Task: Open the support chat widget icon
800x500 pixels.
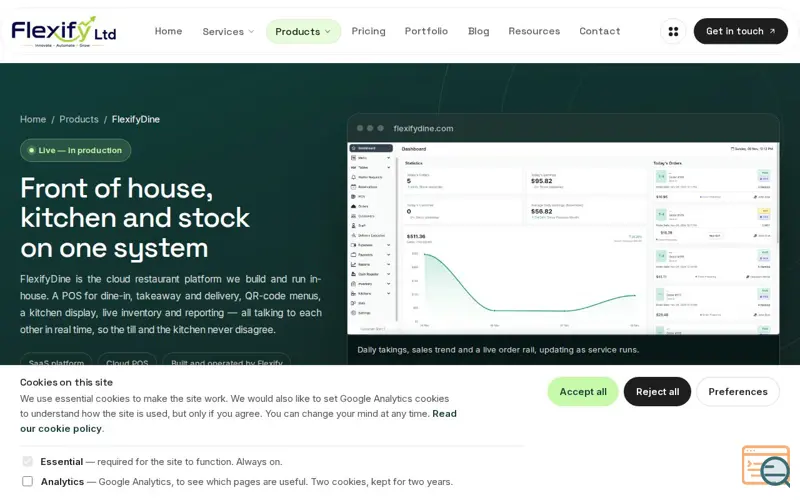Action: [x=767, y=466]
